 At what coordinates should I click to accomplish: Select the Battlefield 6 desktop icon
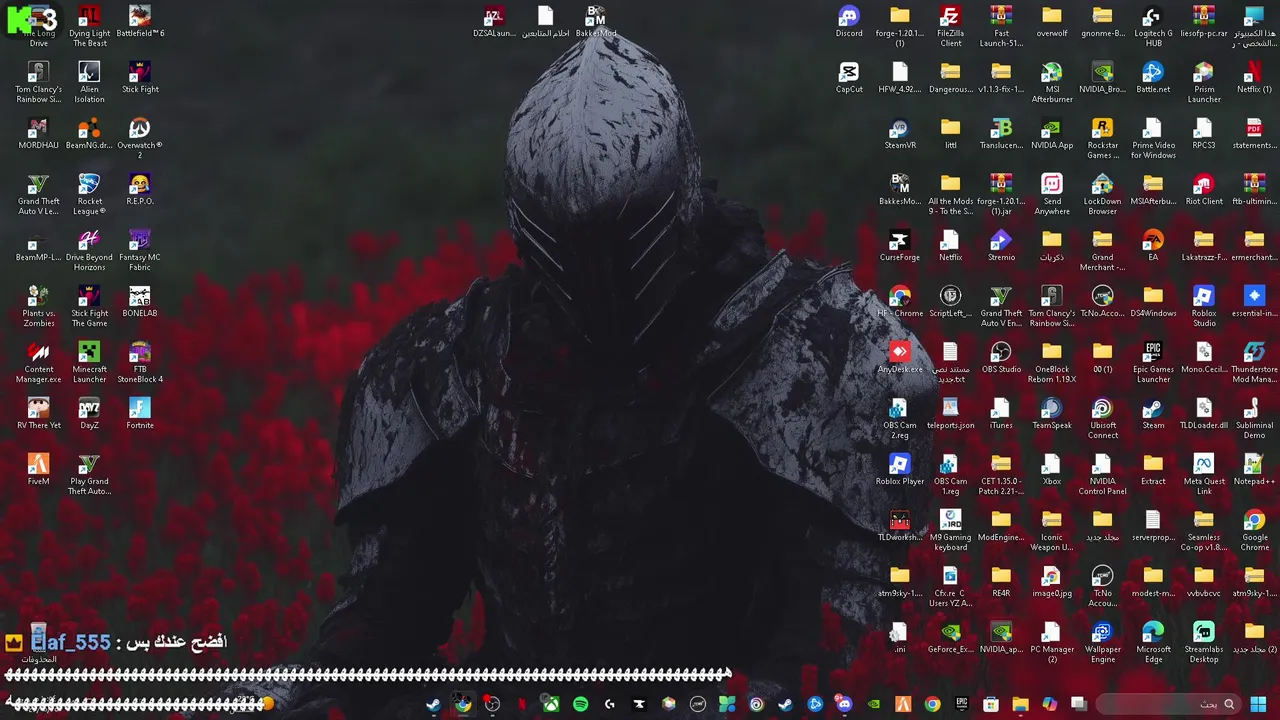[140, 22]
